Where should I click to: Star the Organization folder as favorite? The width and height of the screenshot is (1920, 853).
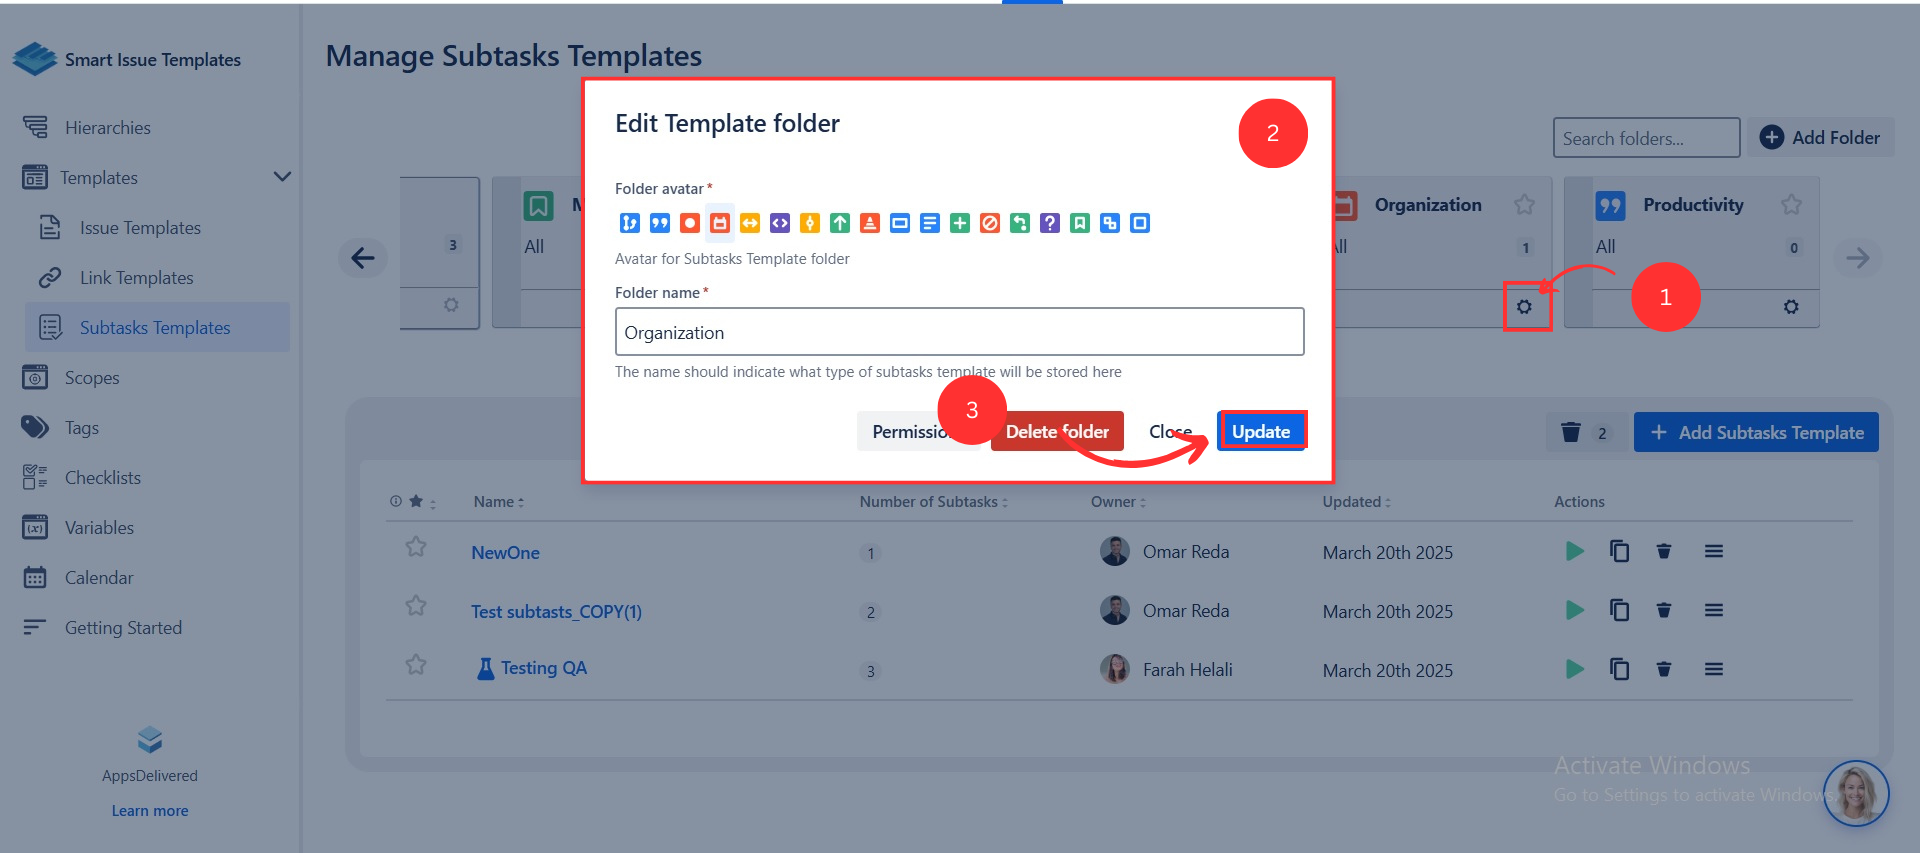(1524, 205)
